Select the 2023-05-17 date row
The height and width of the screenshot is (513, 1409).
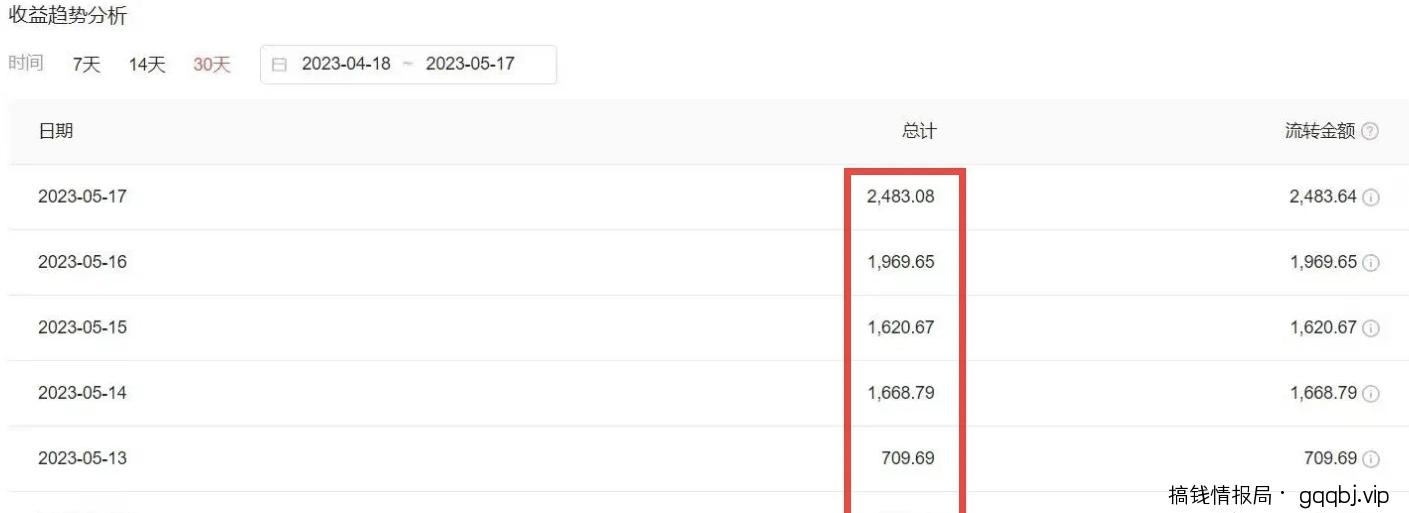tap(82, 197)
